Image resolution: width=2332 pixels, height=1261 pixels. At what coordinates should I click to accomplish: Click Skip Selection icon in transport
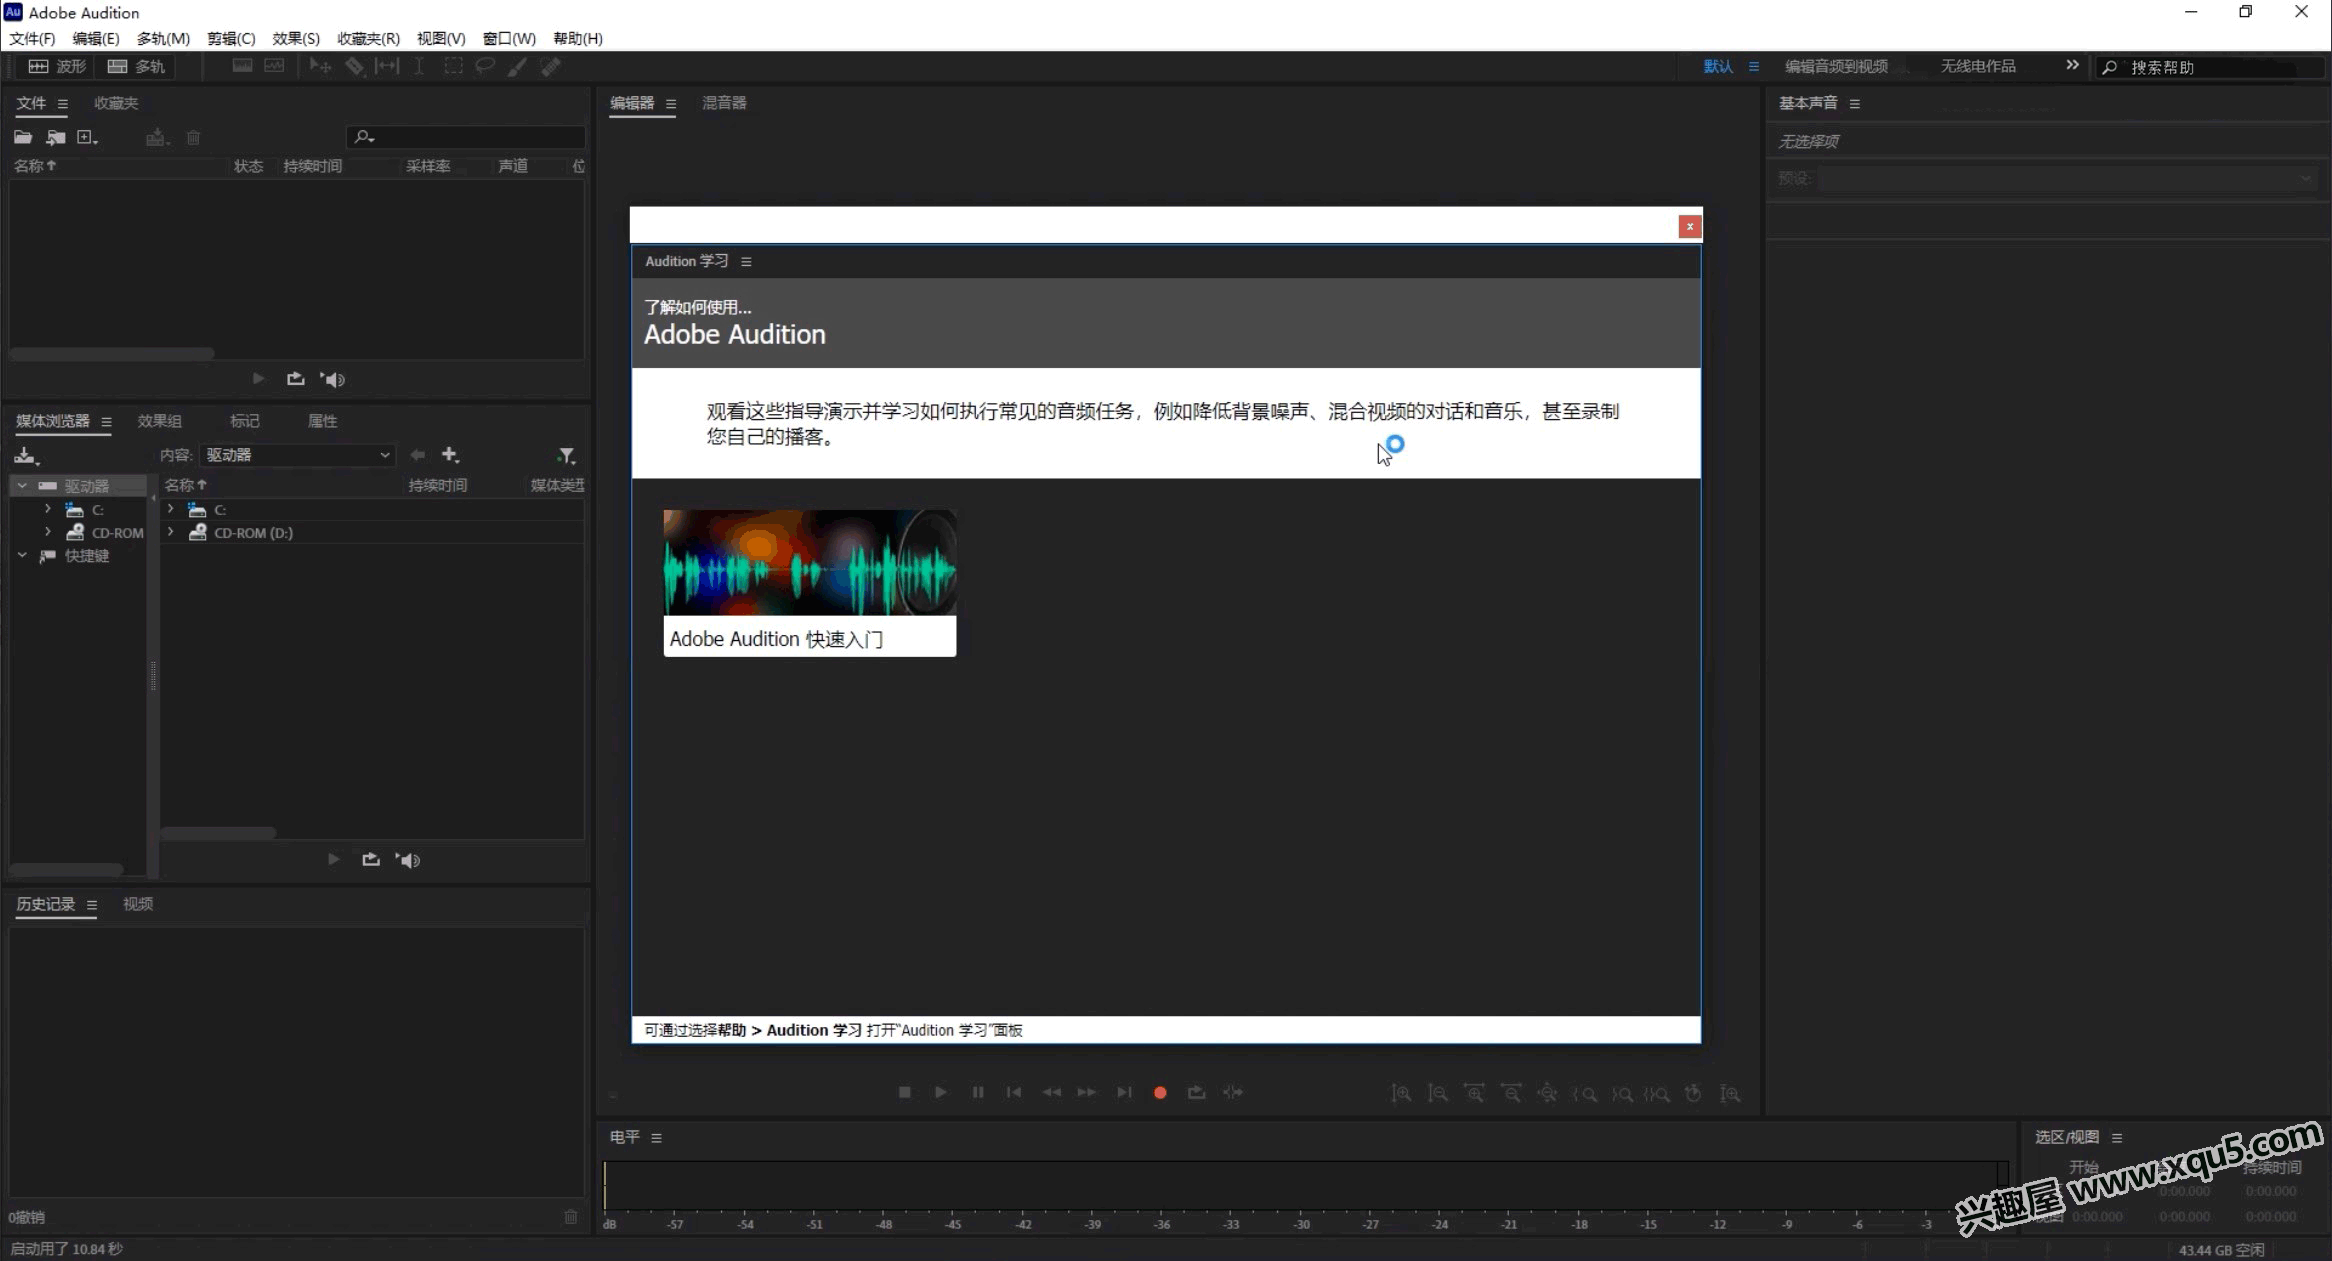click(x=1233, y=1092)
